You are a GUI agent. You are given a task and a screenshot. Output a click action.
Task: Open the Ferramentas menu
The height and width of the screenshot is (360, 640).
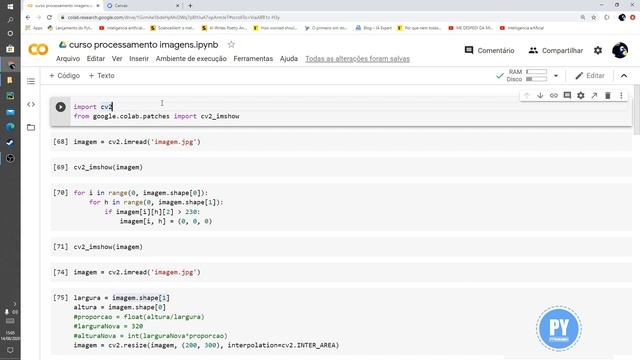(x=253, y=59)
